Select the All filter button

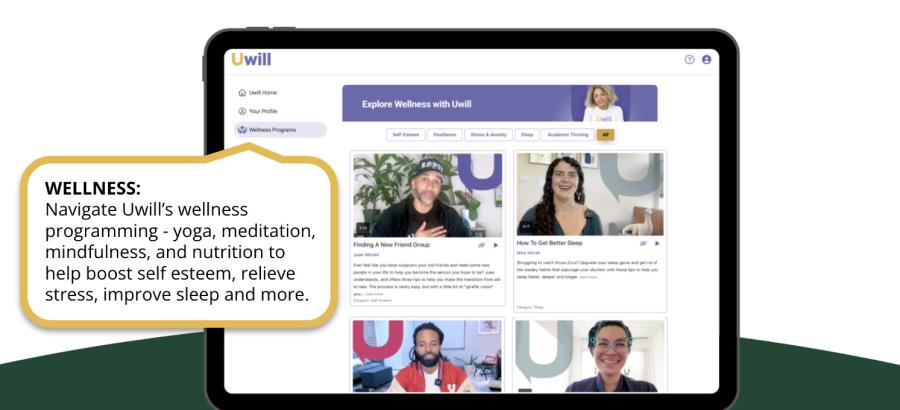pos(606,134)
